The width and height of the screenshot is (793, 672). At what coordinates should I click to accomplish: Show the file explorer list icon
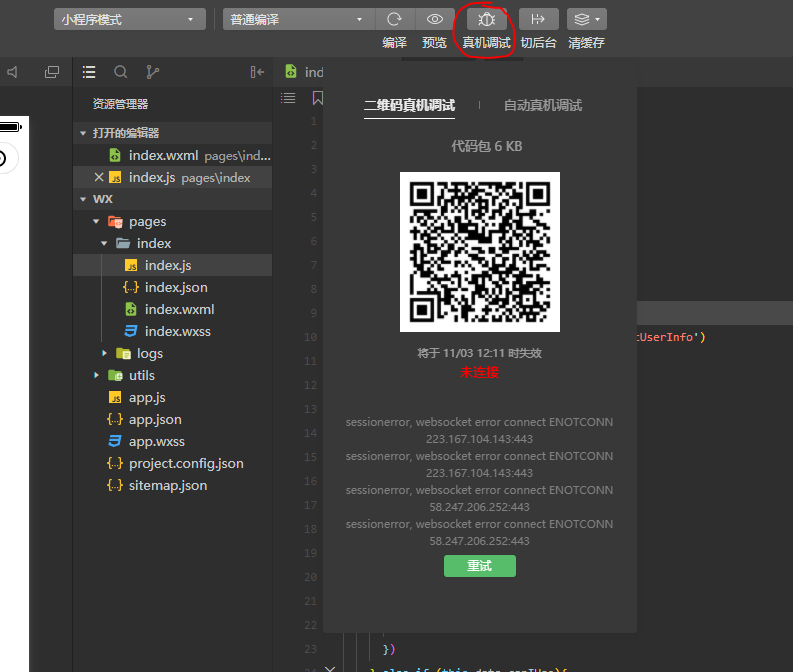[89, 72]
